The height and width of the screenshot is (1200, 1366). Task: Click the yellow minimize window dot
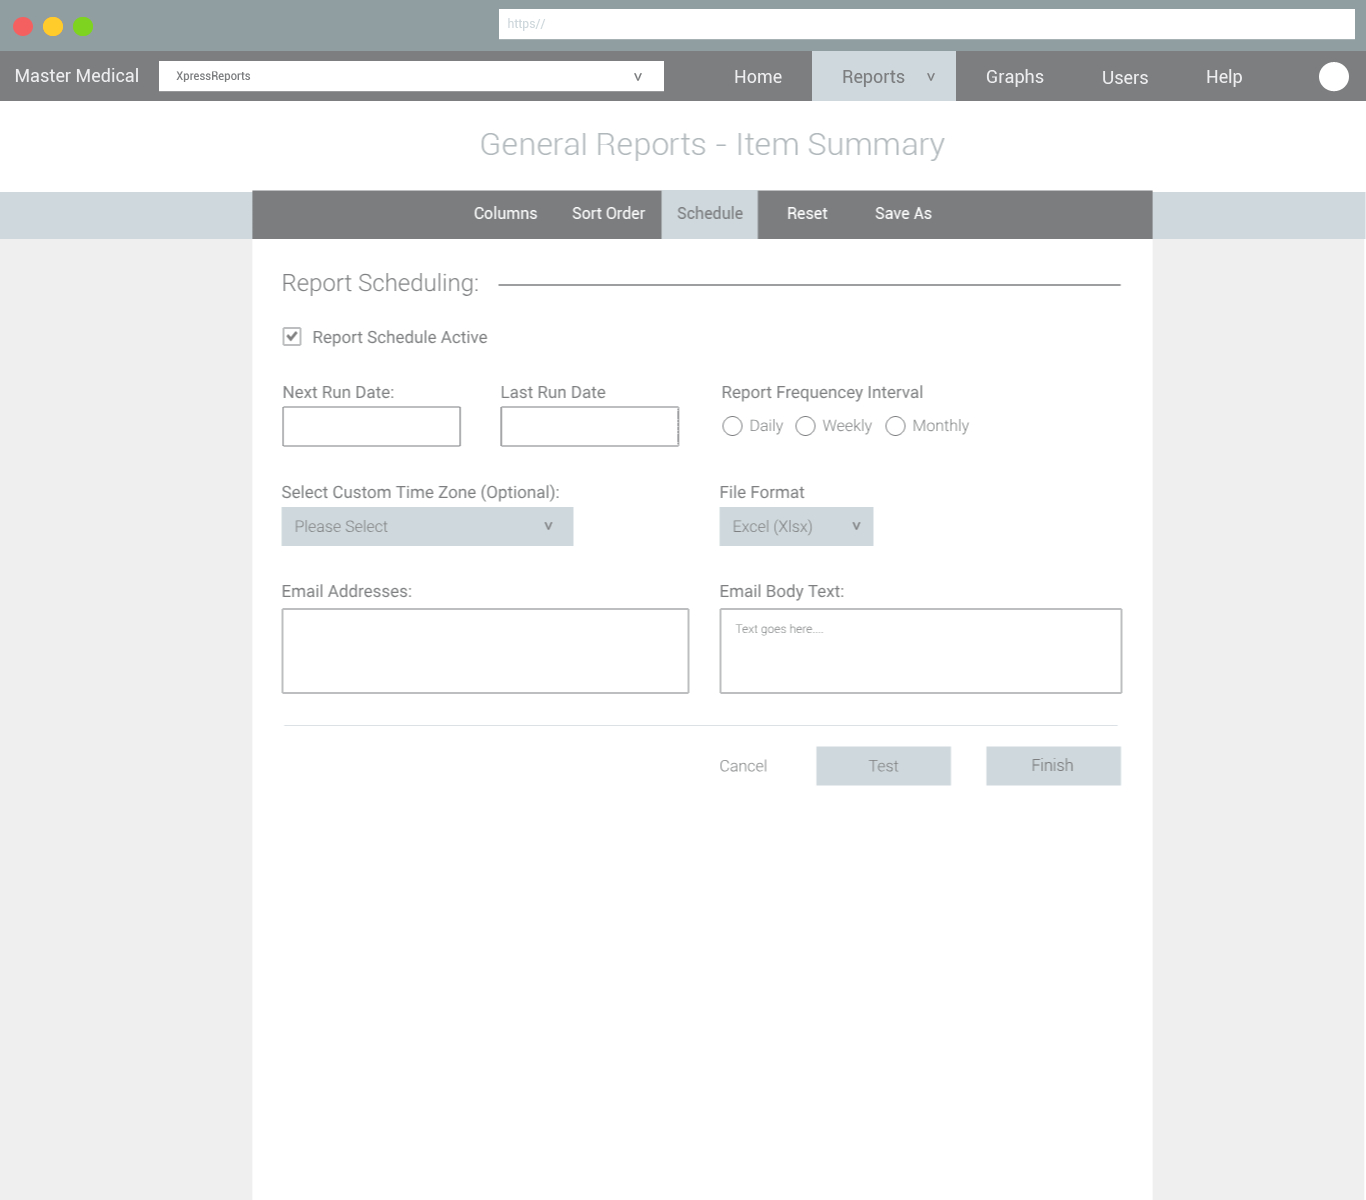[53, 26]
